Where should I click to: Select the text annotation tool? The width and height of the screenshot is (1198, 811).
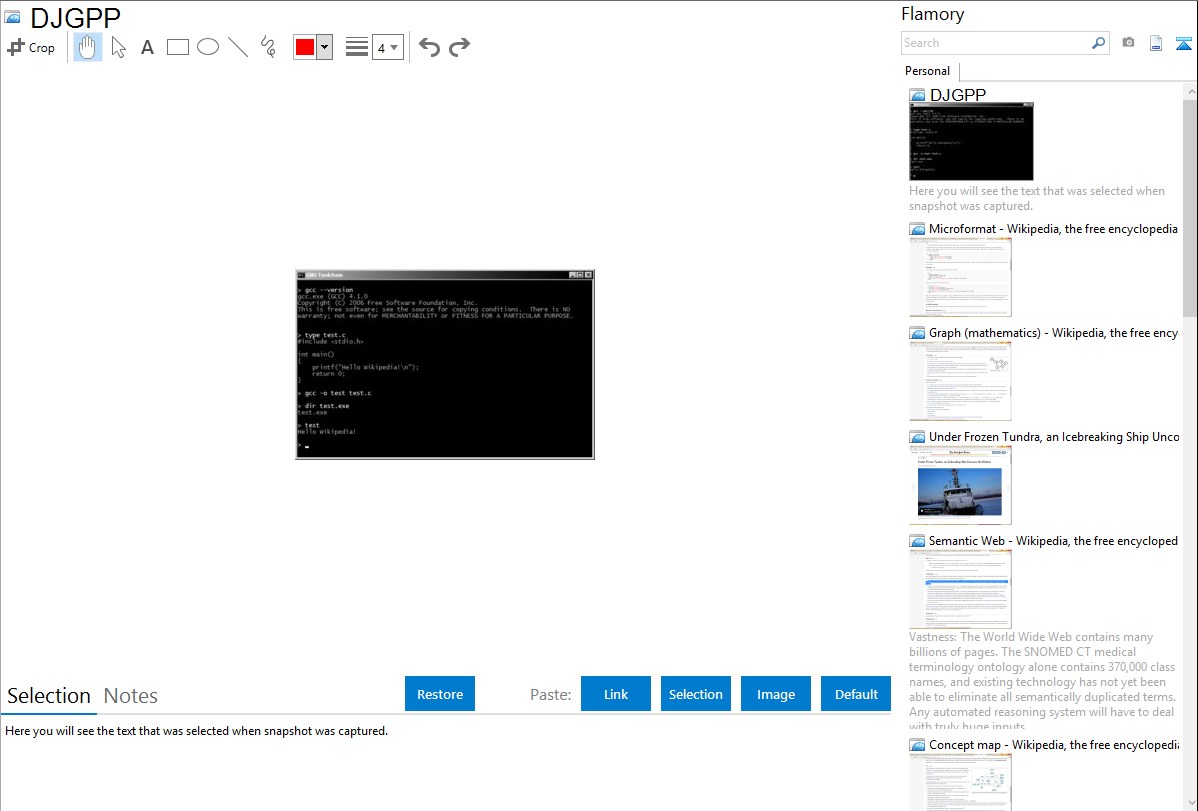pyautogui.click(x=147, y=47)
